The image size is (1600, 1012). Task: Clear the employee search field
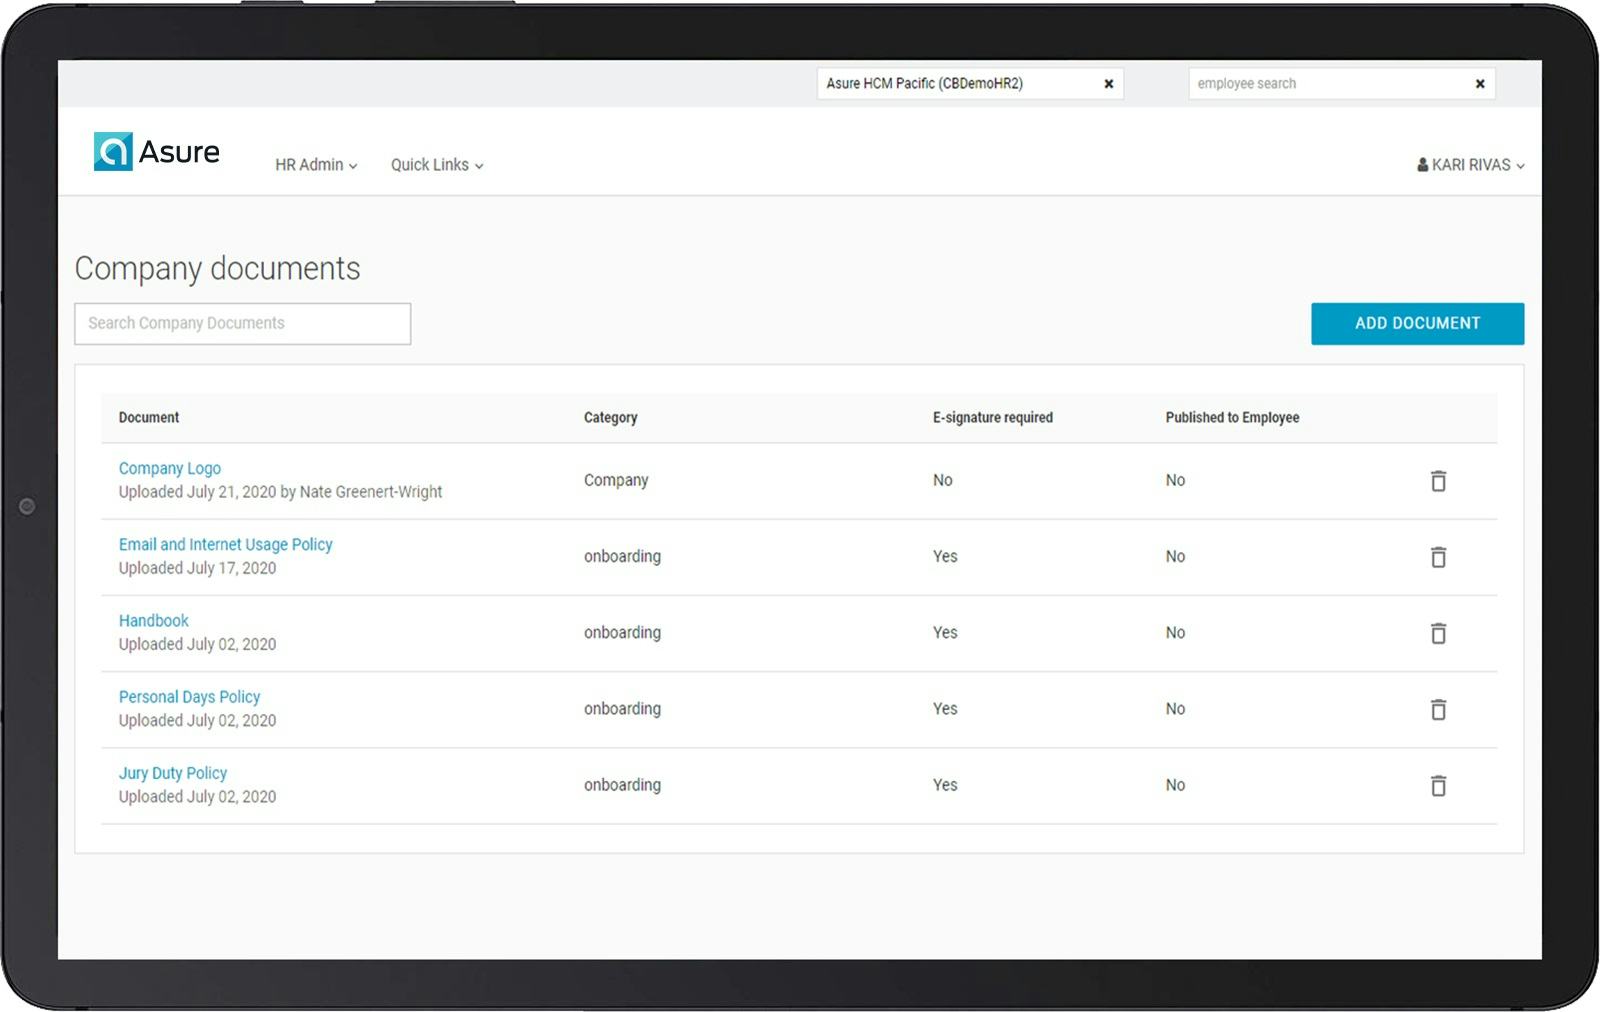(1479, 84)
